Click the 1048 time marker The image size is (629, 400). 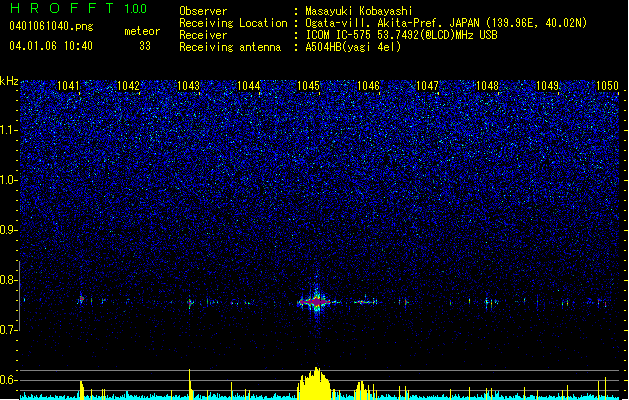click(487, 85)
